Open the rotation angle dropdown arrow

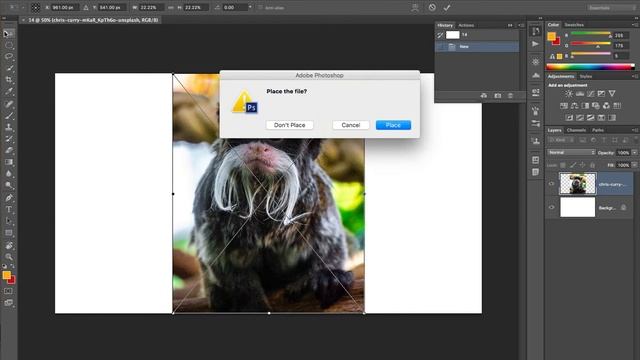(x=250, y=7)
